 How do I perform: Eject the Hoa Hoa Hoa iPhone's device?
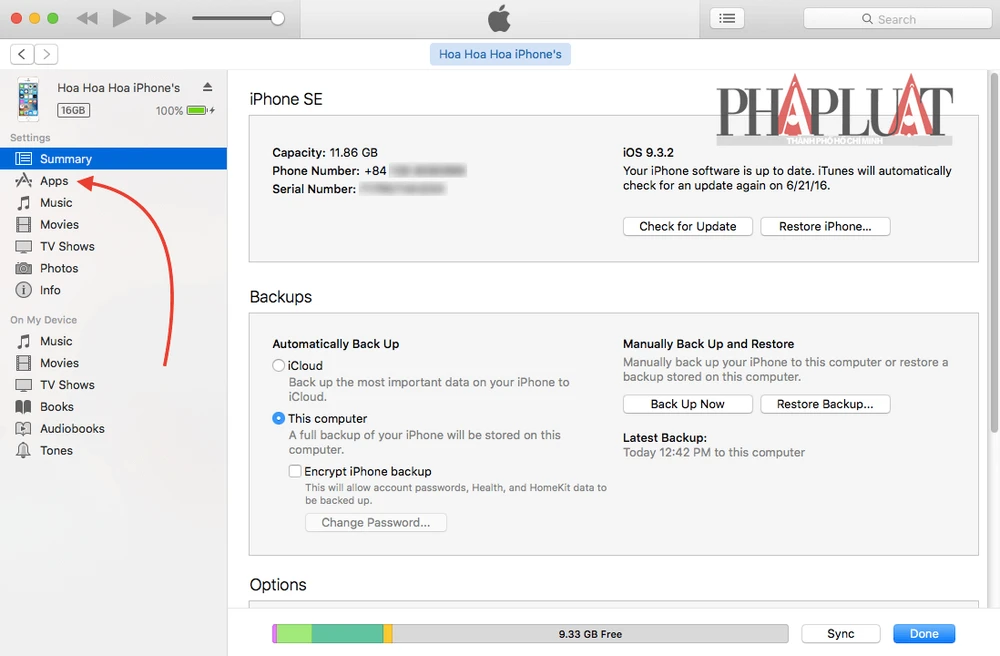(207, 88)
